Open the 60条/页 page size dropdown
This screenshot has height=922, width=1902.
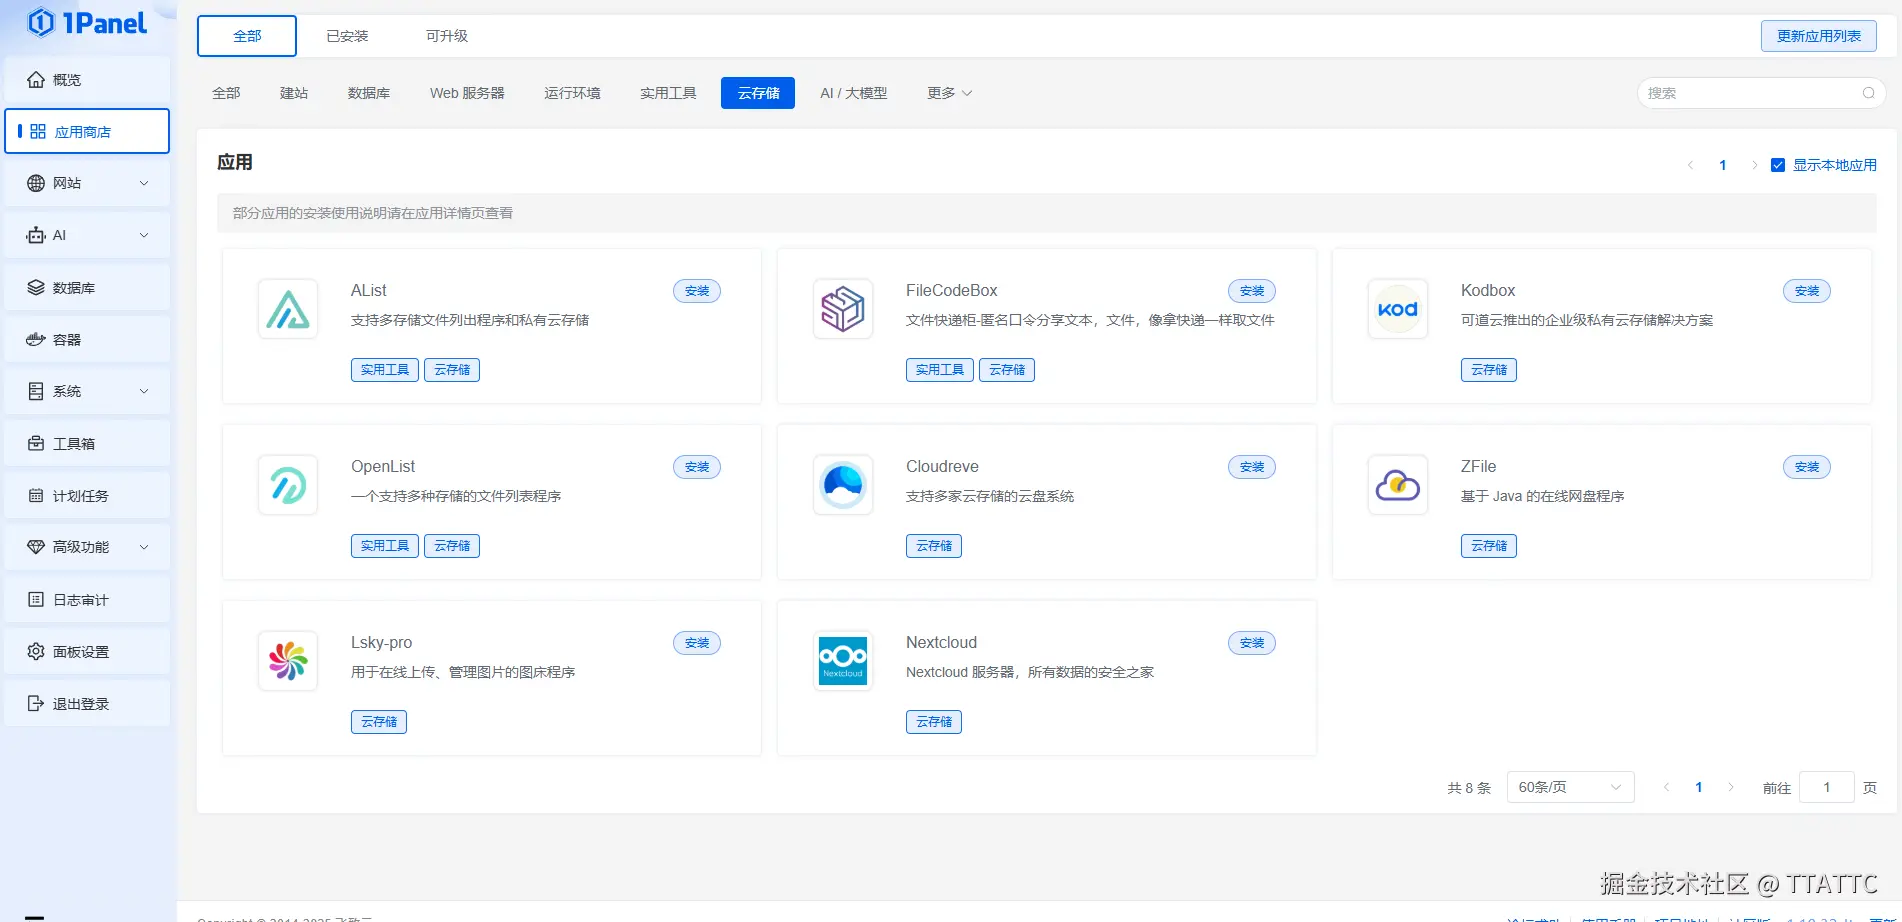click(x=1570, y=787)
